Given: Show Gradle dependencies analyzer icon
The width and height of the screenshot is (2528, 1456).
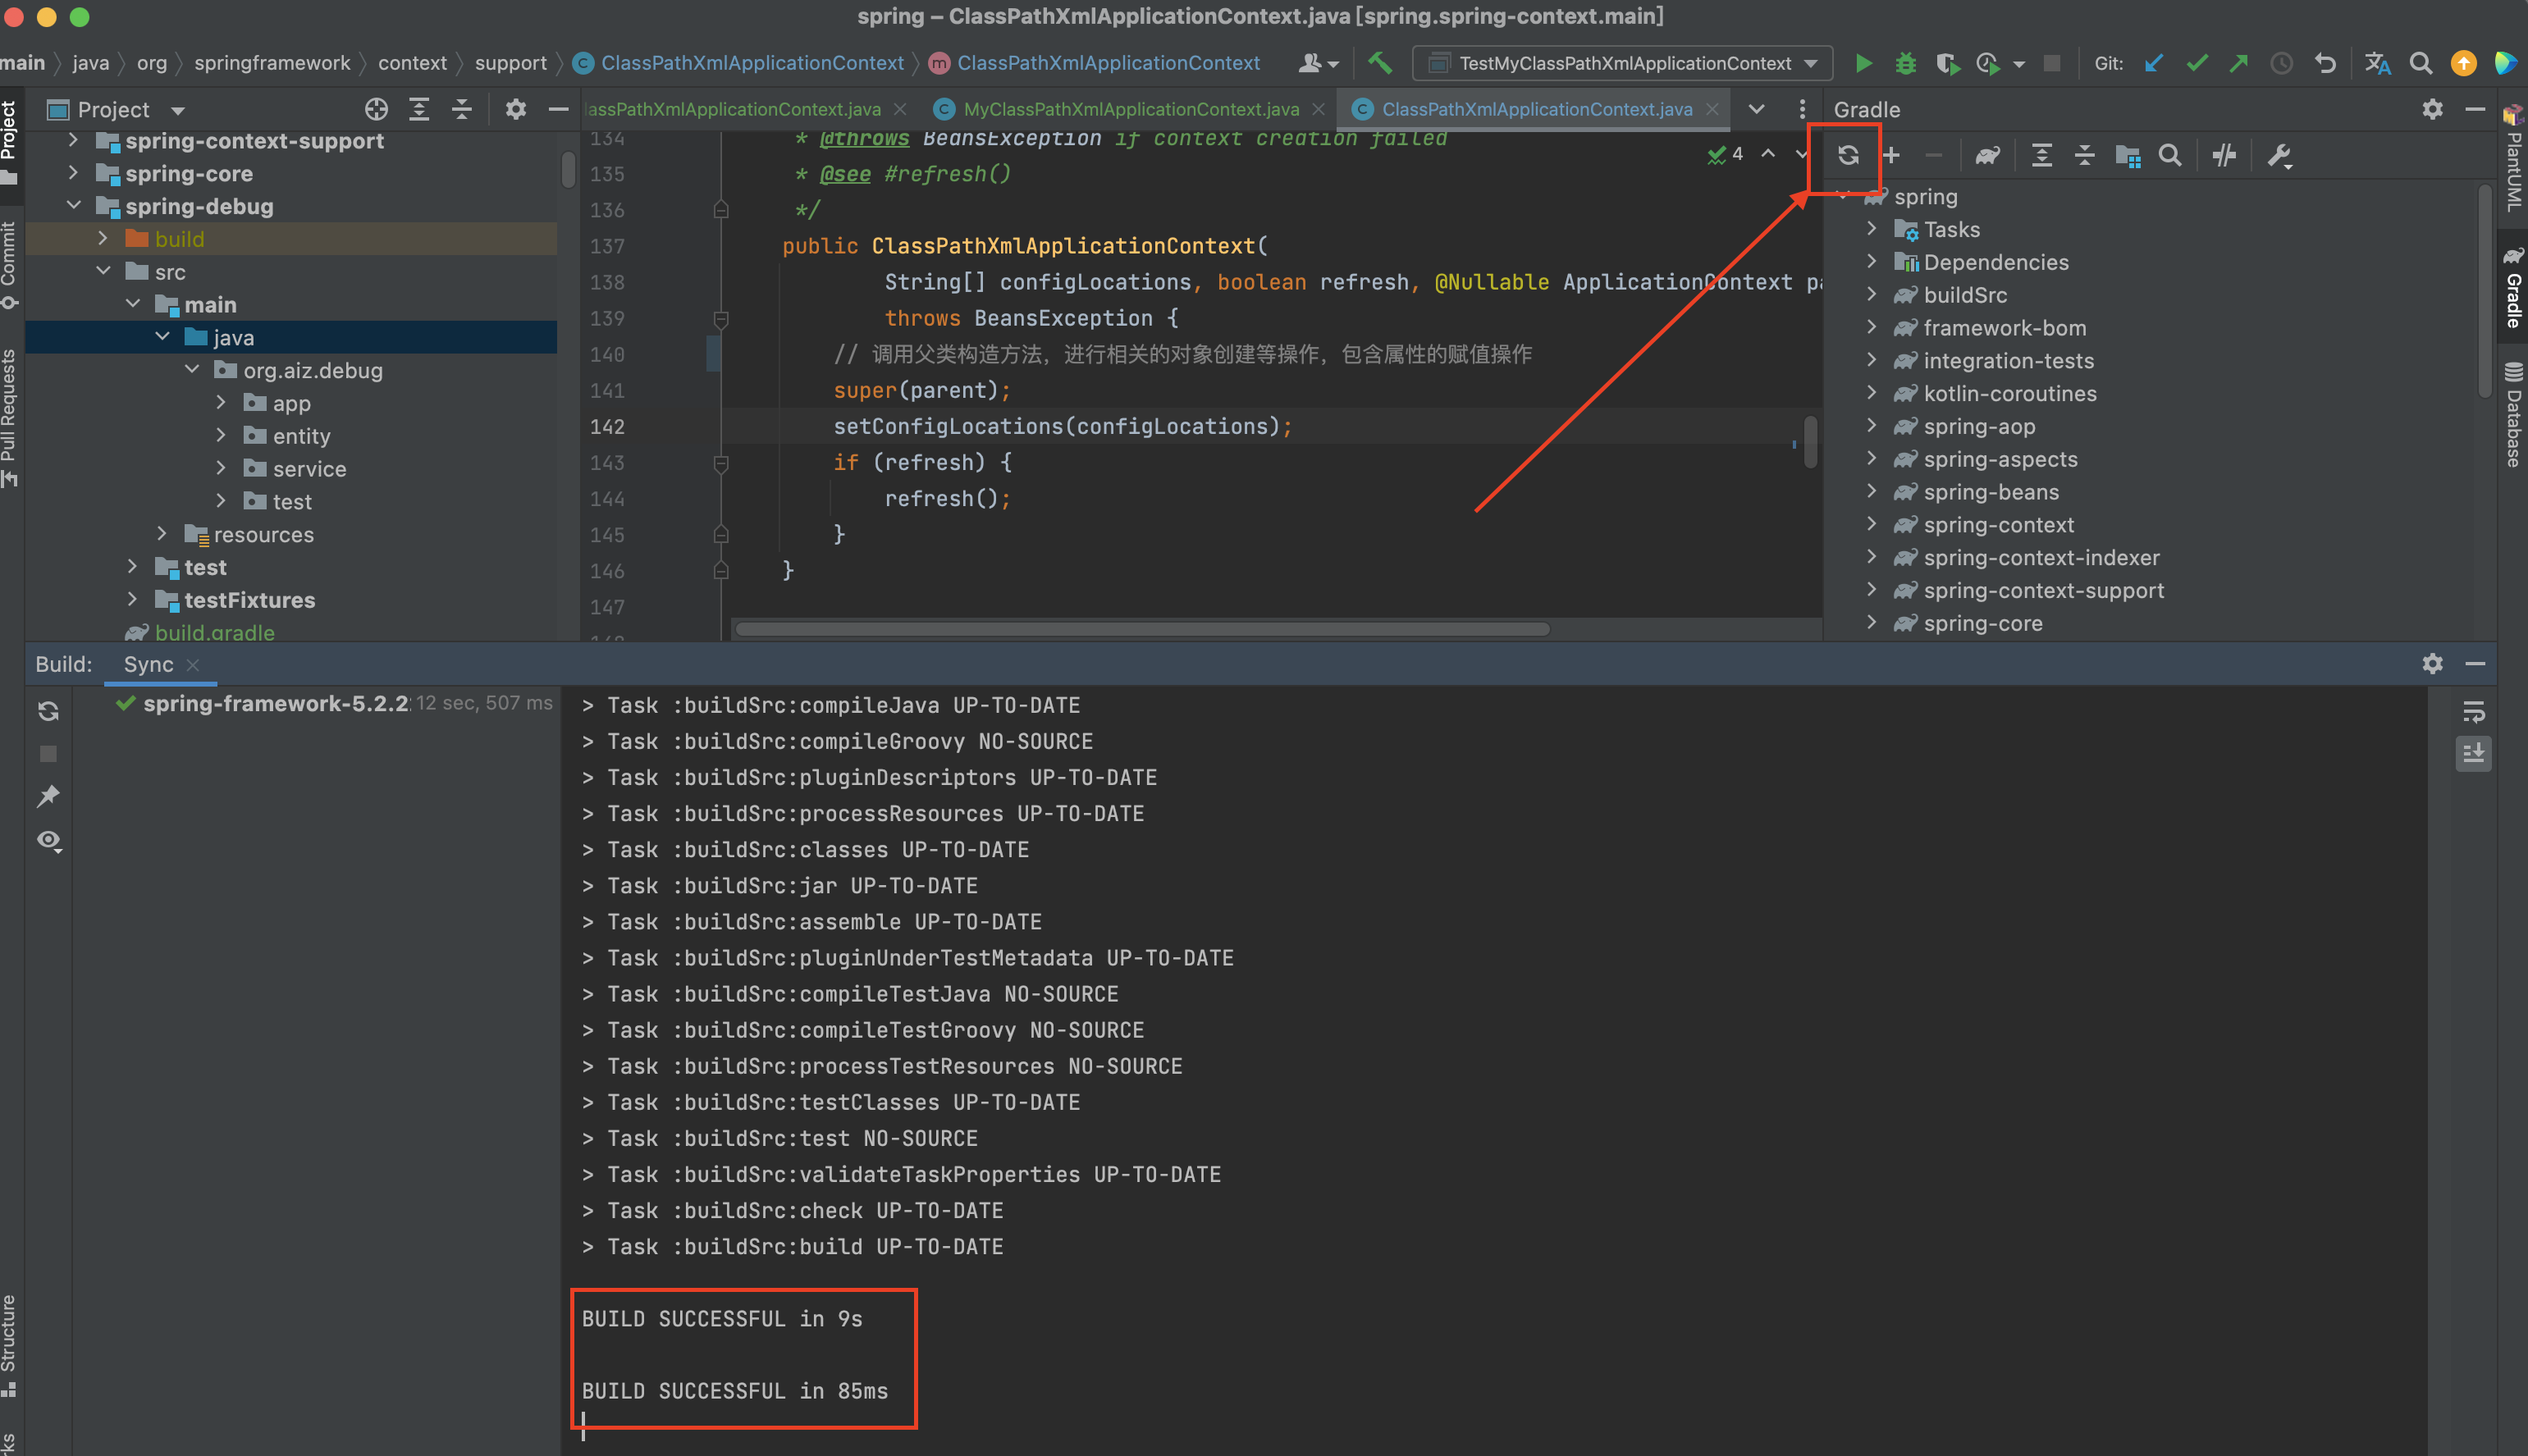Looking at the screenshot, I should coord(2127,155).
